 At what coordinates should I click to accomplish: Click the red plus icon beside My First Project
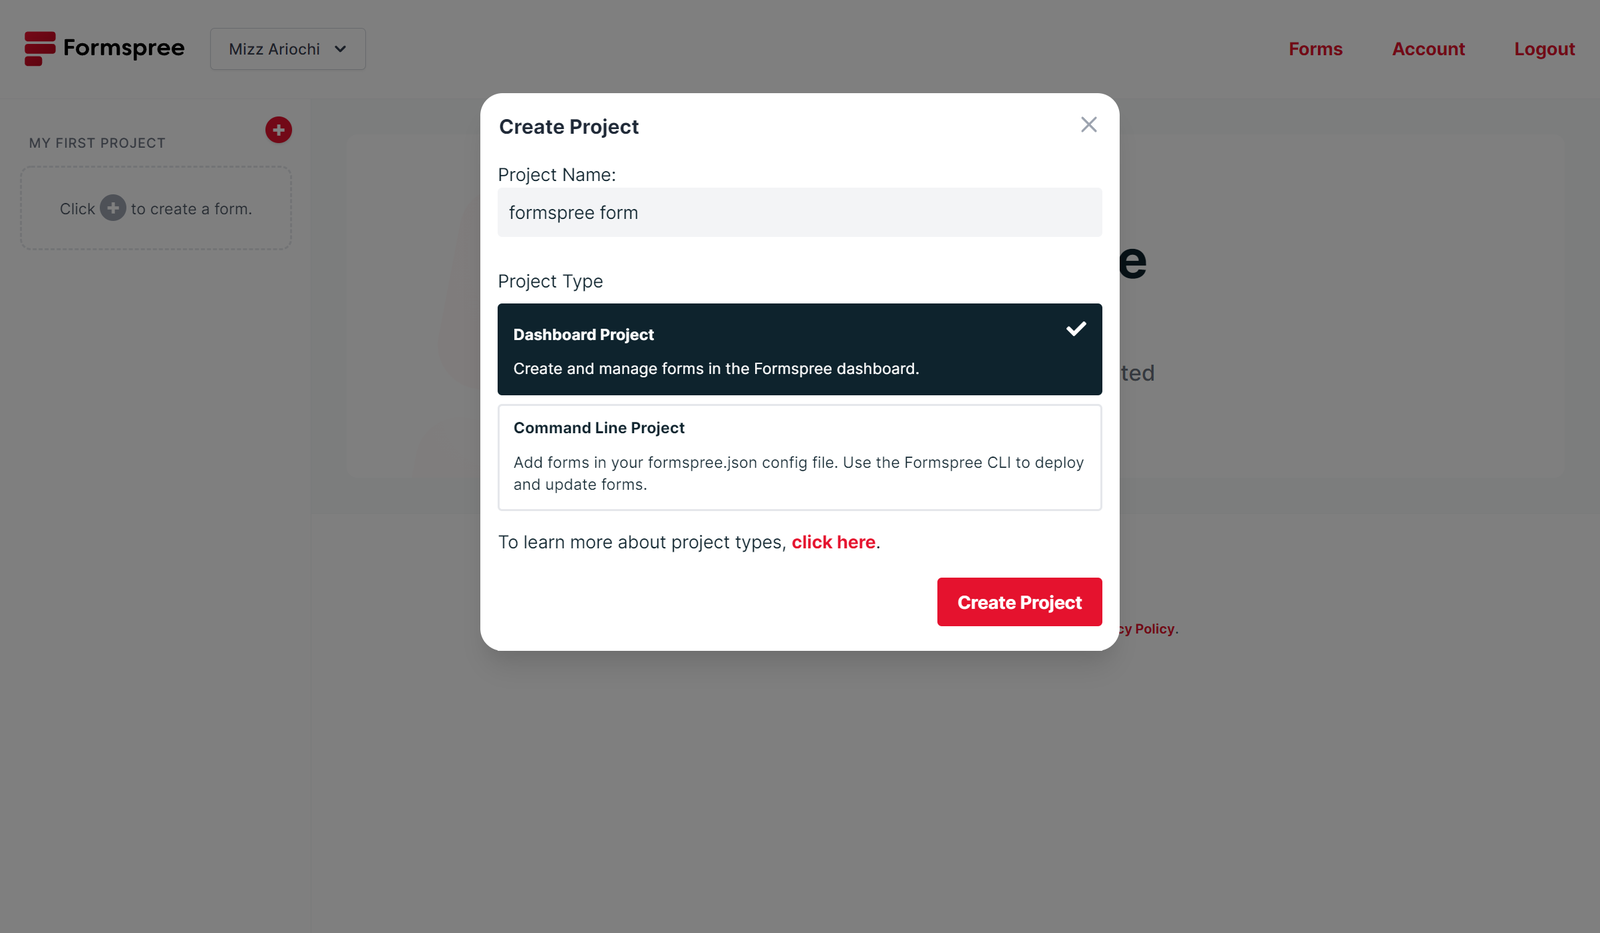pyautogui.click(x=278, y=129)
